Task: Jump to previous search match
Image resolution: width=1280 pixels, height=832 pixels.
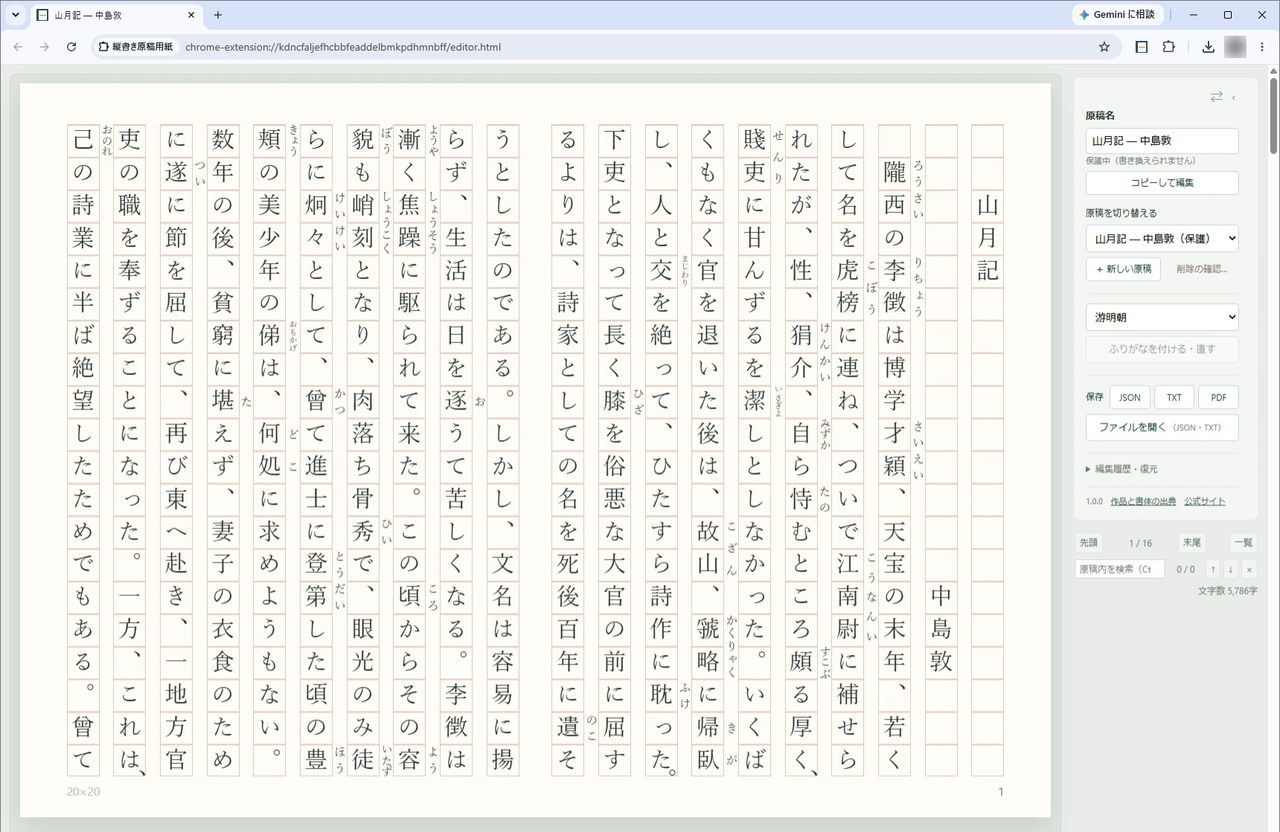Action: [1213, 569]
